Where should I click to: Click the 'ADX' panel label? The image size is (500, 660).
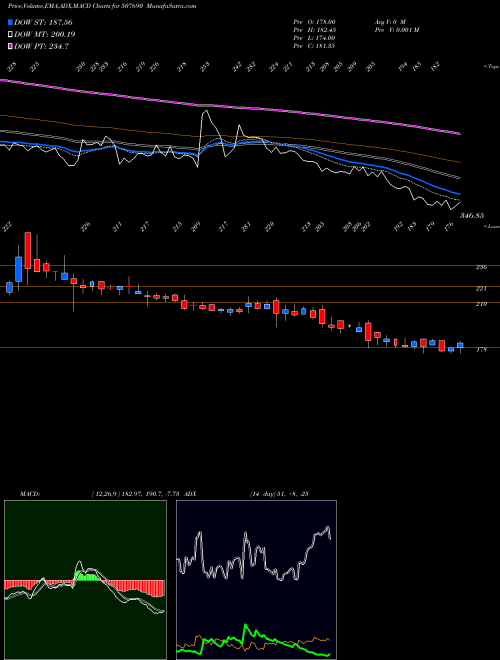click(190, 493)
